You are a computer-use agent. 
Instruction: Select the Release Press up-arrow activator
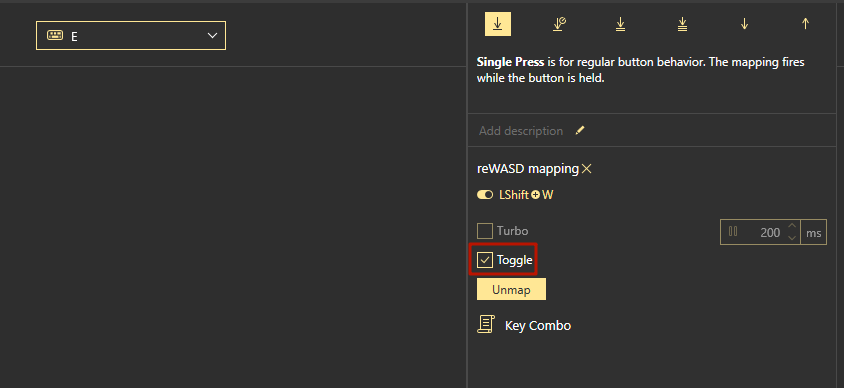[x=805, y=24]
